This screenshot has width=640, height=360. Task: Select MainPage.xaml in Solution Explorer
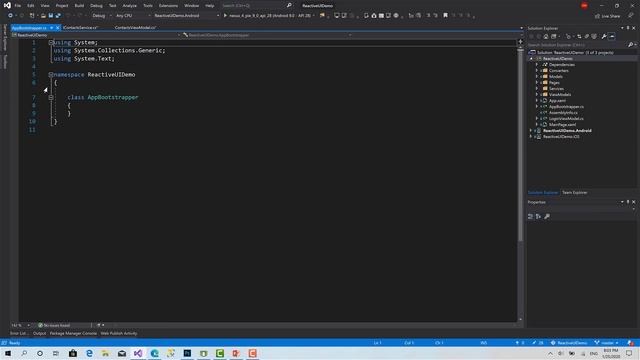tap(562, 125)
